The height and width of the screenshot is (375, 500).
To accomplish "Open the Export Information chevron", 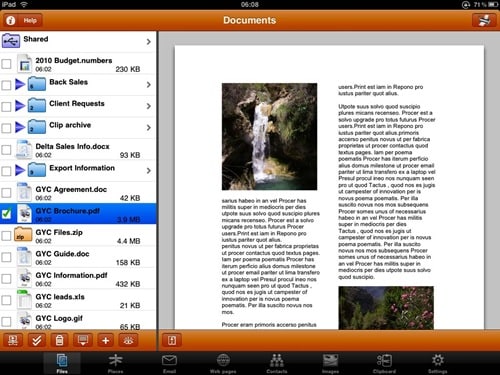I will [149, 171].
